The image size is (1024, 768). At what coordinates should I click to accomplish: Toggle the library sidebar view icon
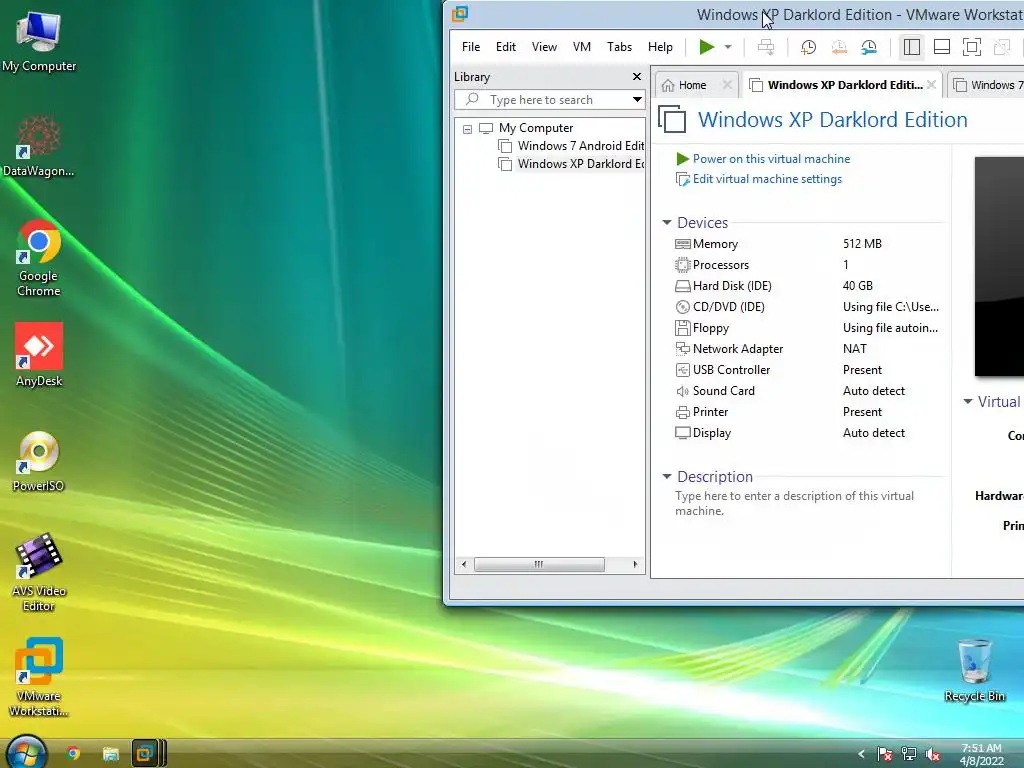pos(912,47)
